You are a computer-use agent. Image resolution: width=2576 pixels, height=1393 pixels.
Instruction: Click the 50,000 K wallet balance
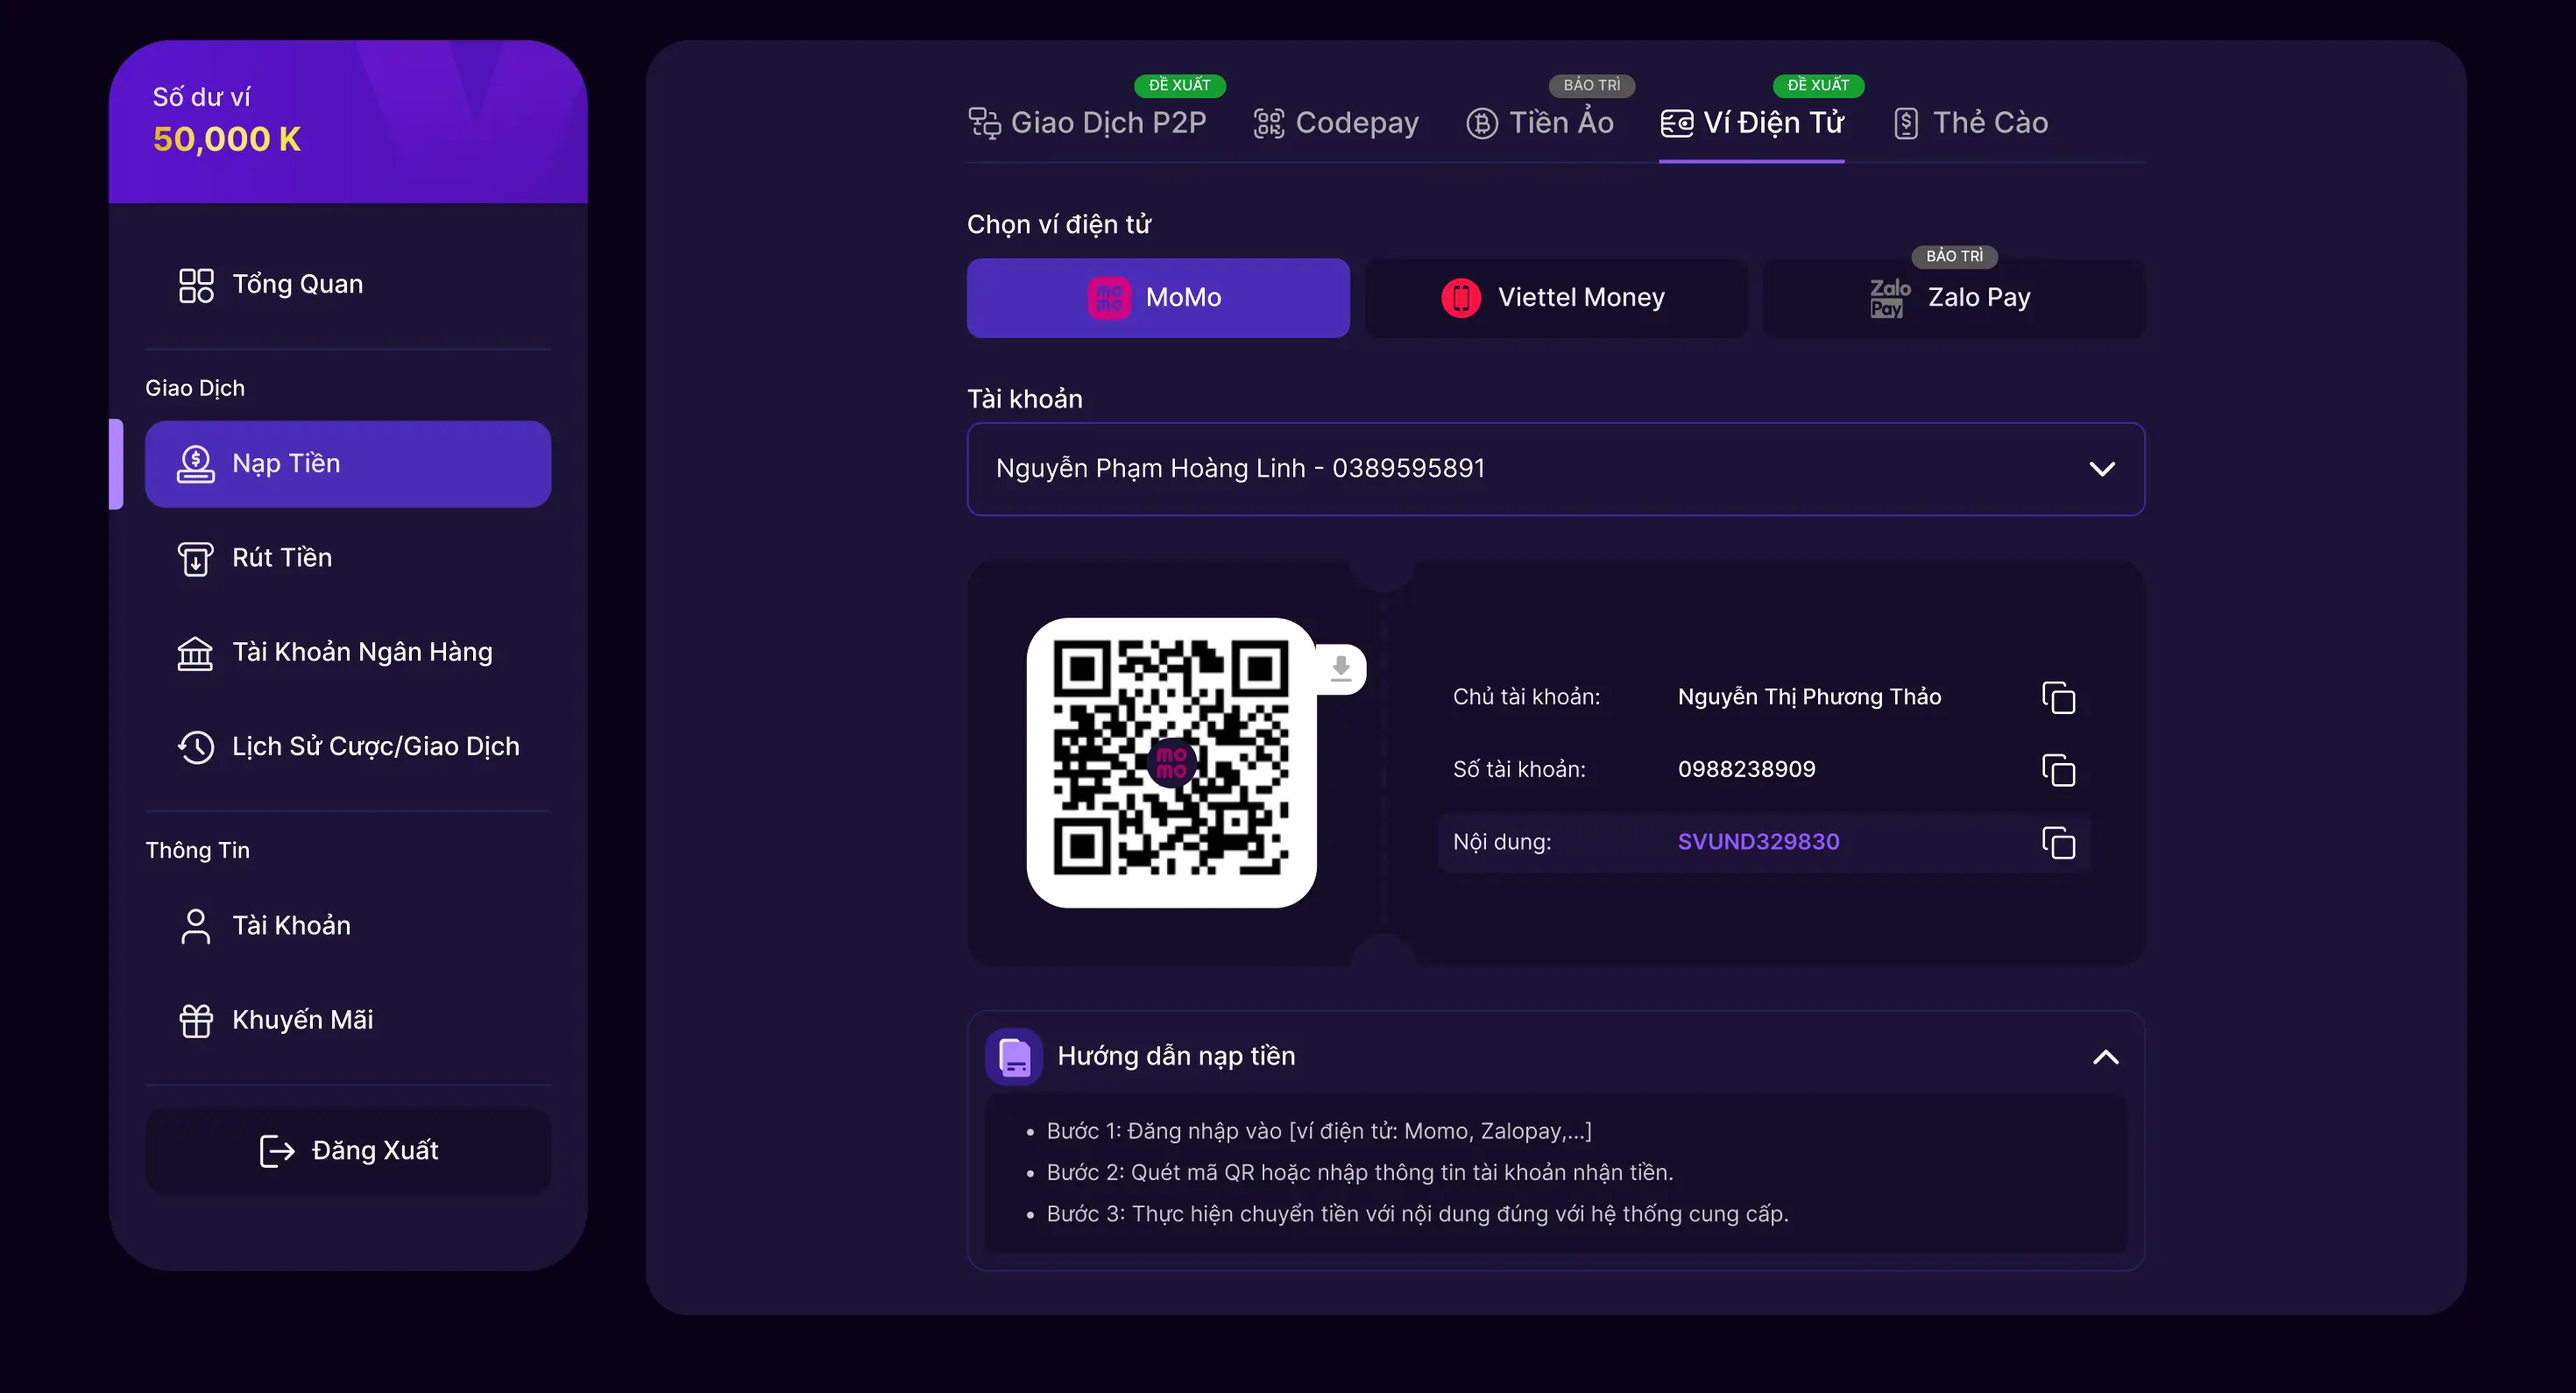point(227,139)
